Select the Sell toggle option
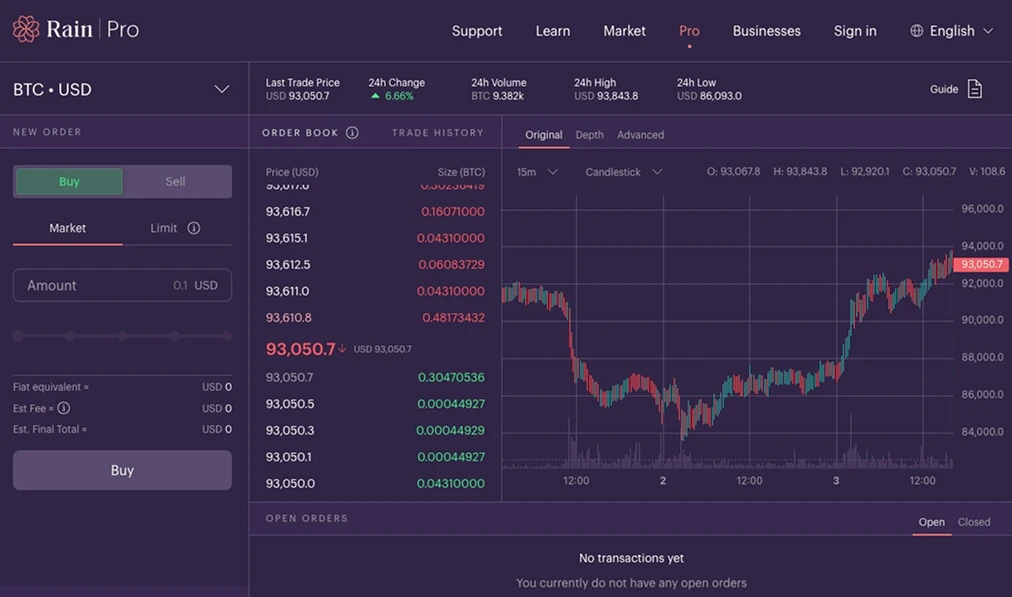This screenshot has width=1012, height=597. click(x=176, y=181)
